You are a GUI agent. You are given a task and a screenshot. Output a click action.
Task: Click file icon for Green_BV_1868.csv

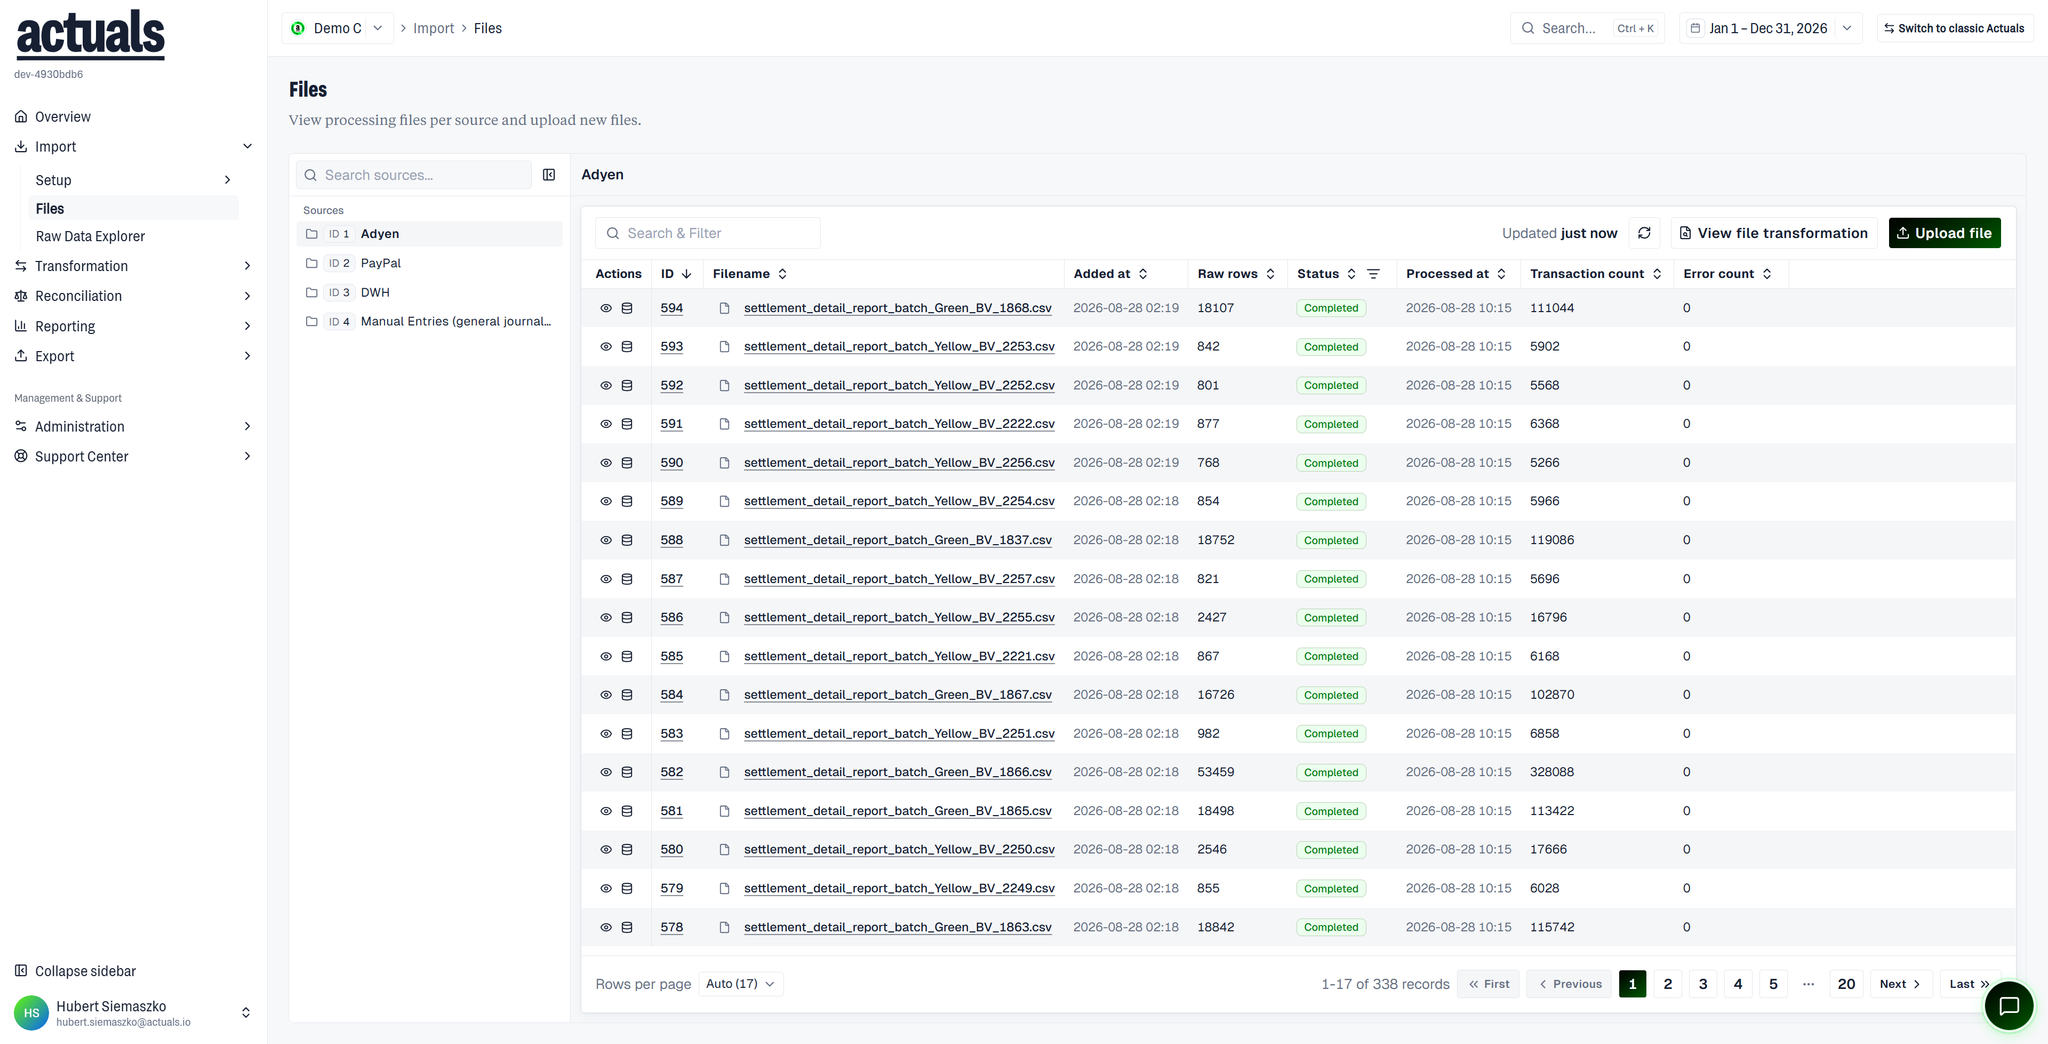(725, 308)
